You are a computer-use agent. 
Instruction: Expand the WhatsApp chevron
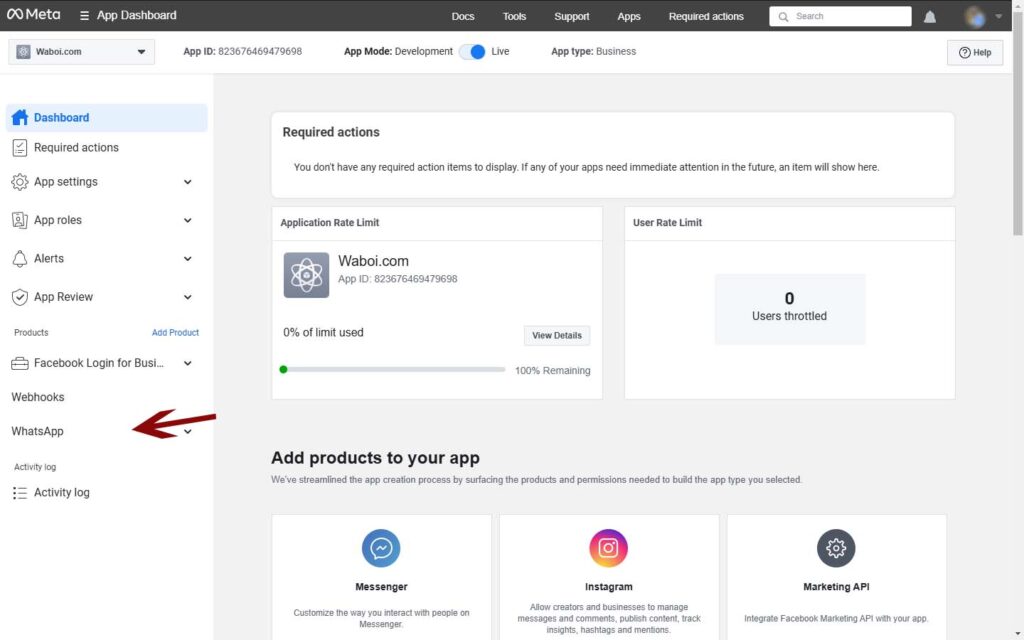pyautogui.click(x=187, y=432)
